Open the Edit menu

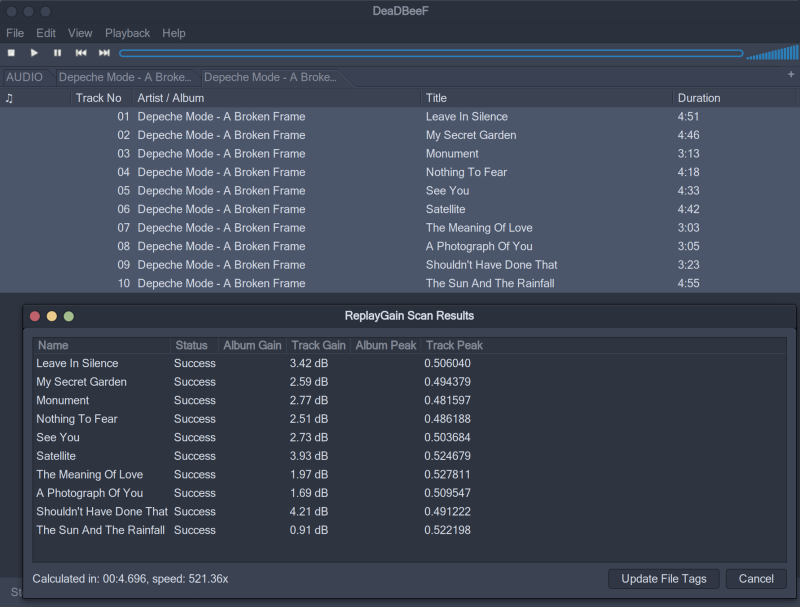click(x=46, y=33)
